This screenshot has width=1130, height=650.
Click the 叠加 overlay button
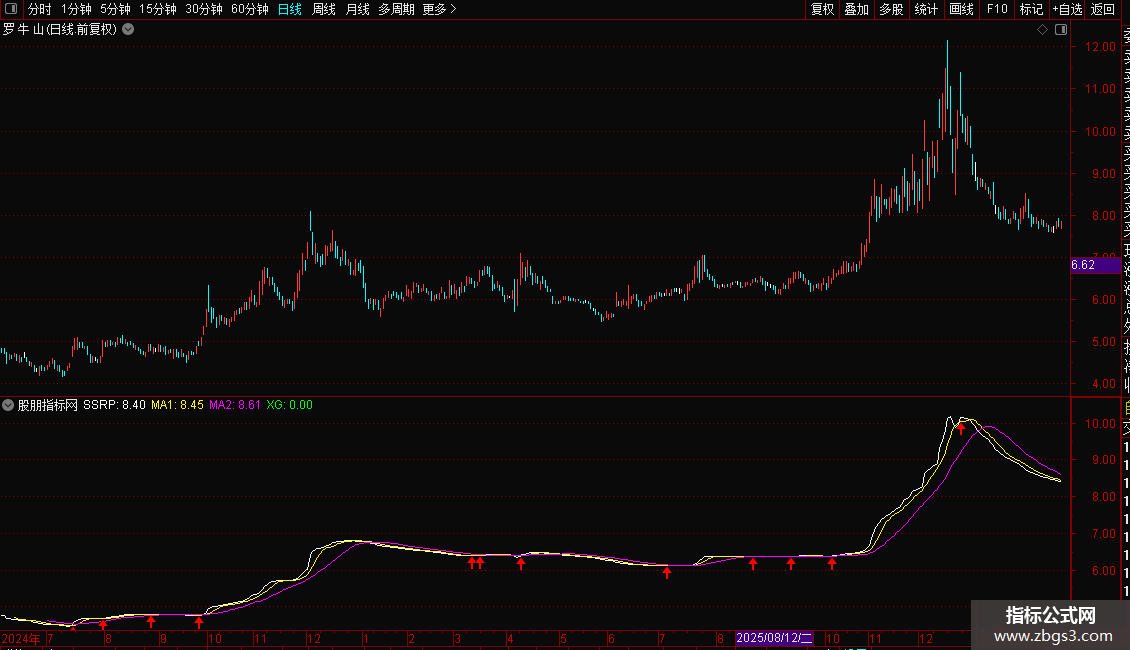click(x=857, y=9)
